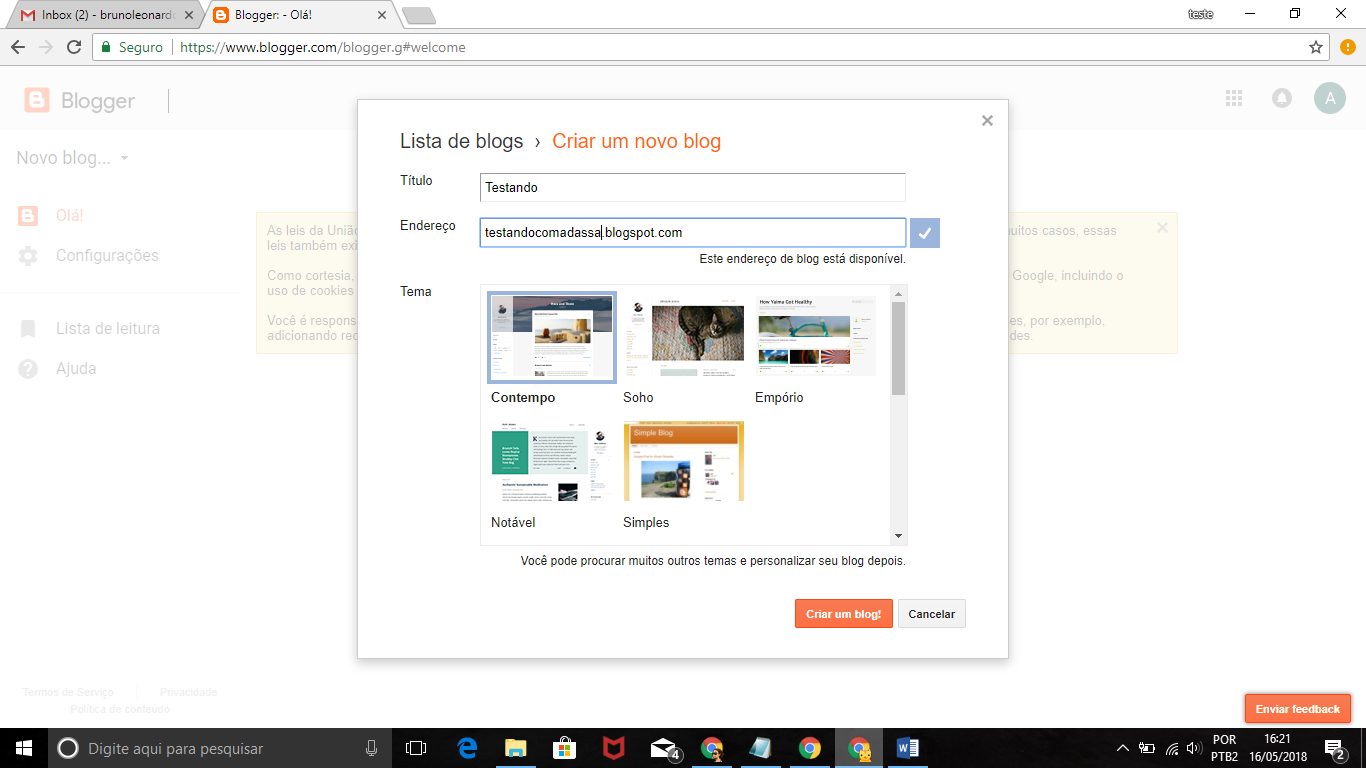Open Política de conteúdo link

click(120, 709)
